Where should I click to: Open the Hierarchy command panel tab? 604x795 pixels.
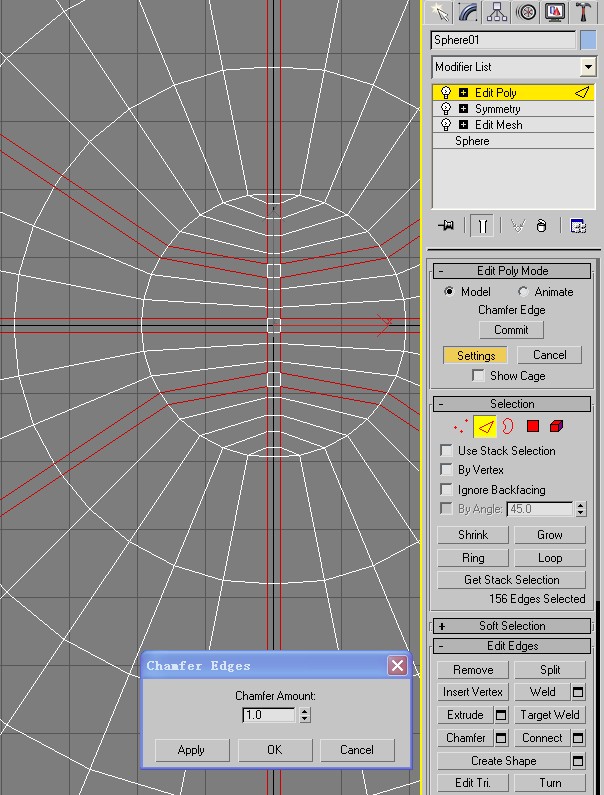(497, 12)
